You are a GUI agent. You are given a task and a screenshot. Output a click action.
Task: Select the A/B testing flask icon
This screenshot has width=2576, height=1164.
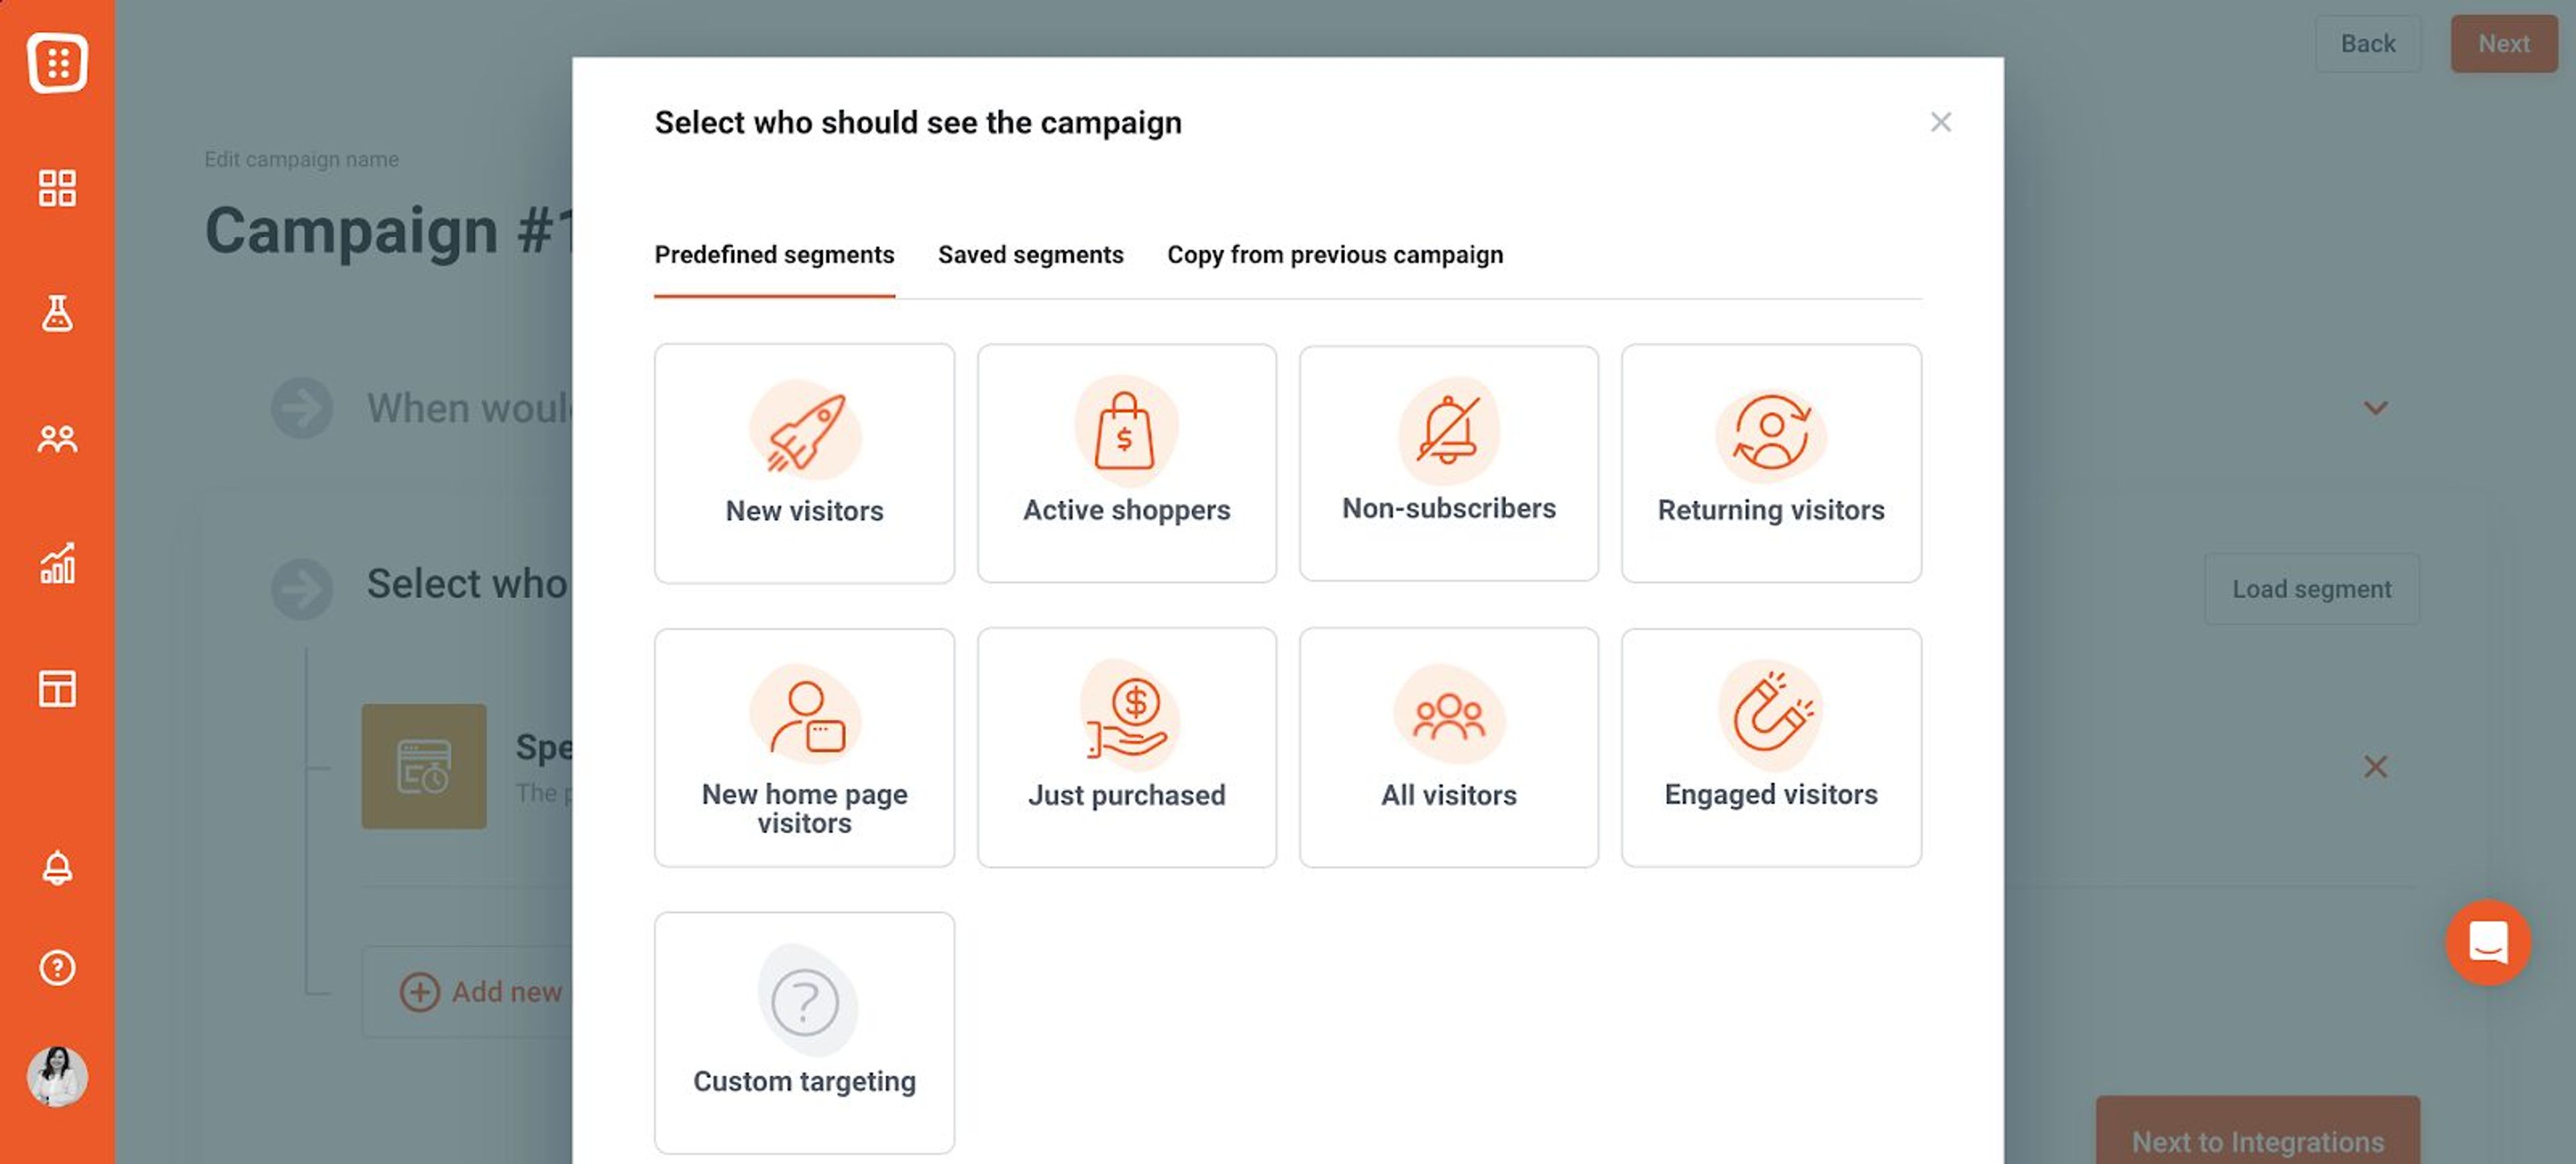pyautogui.click(x=57, y=315)
